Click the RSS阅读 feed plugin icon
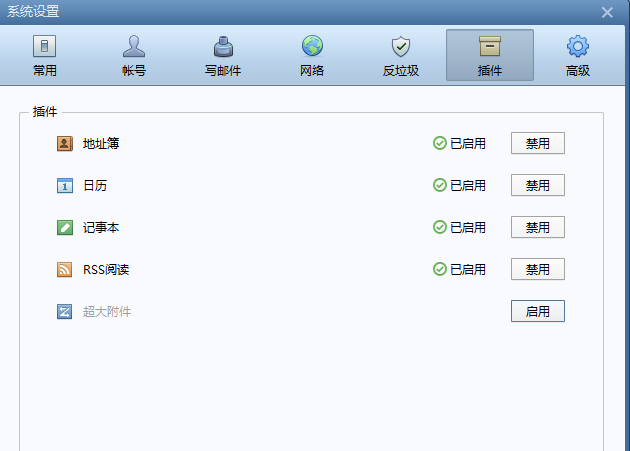 [65, 269]
